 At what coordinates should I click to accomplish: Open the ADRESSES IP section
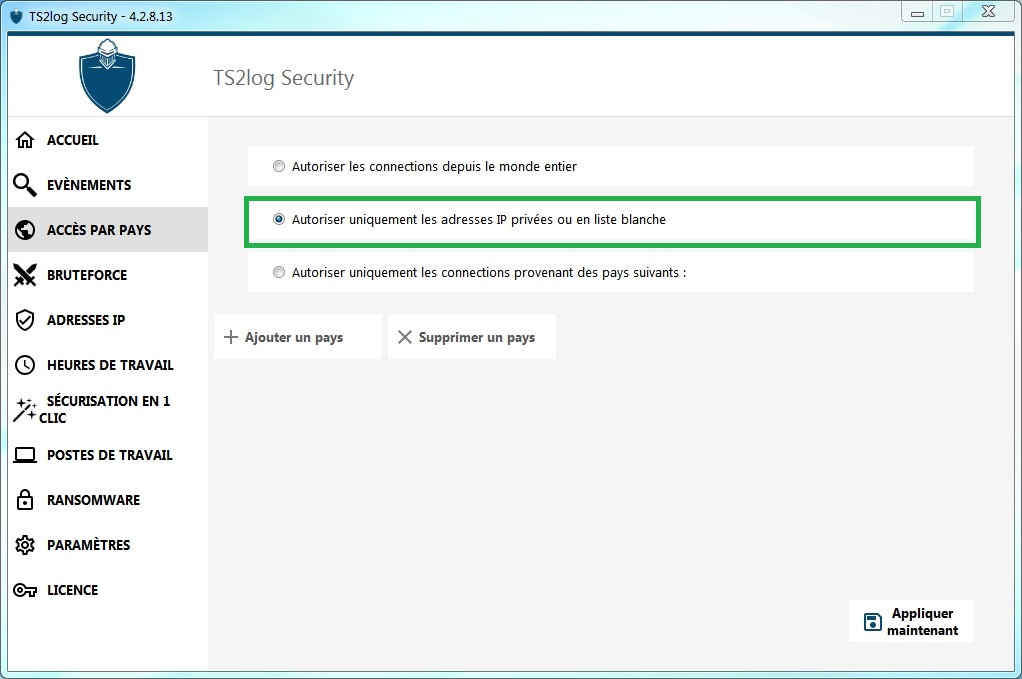108,319
